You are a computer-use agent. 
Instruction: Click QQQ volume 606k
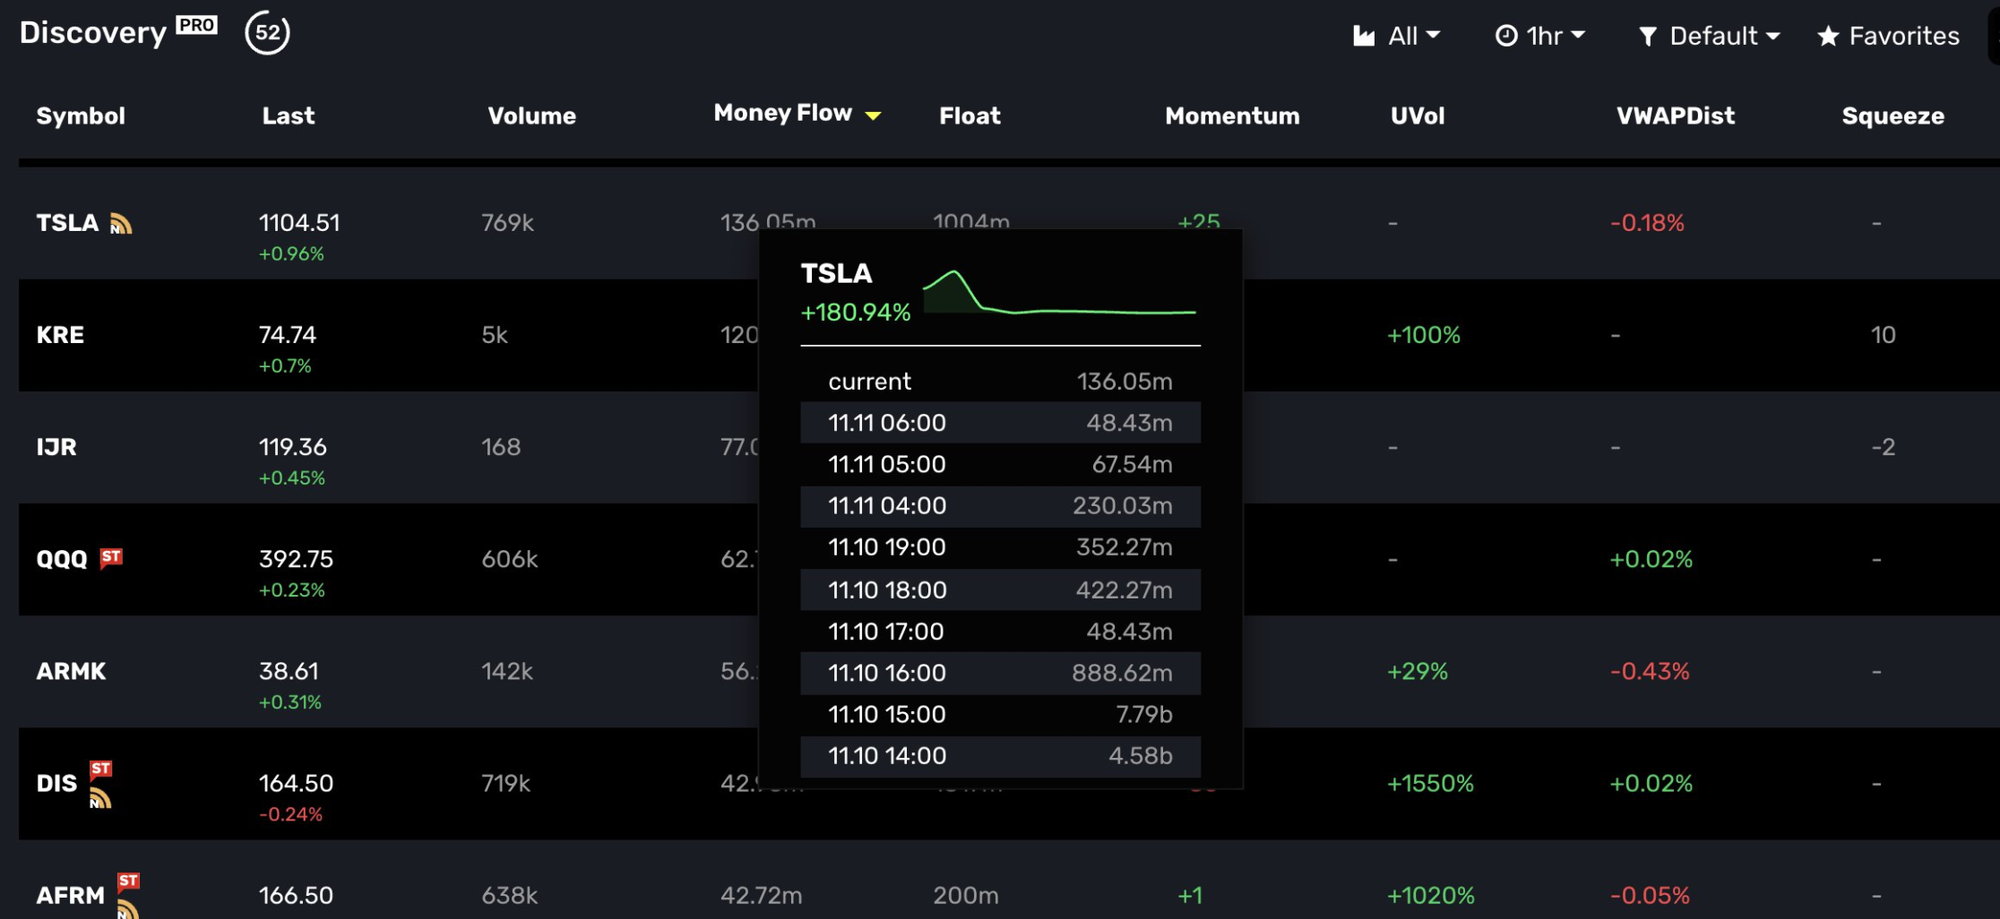pos(510,558)
